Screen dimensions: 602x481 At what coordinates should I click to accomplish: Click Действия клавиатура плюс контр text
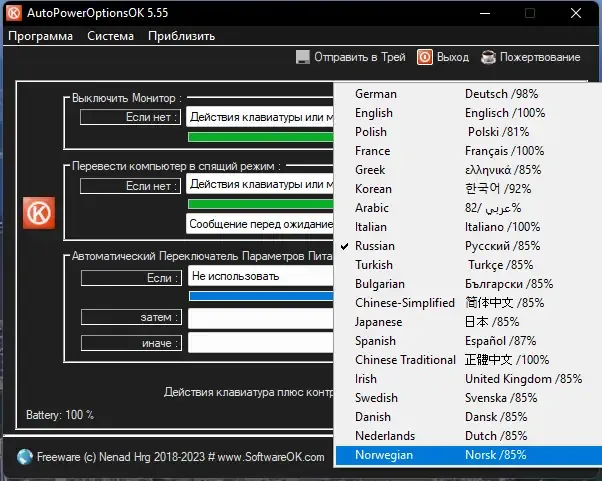point(249,392)
